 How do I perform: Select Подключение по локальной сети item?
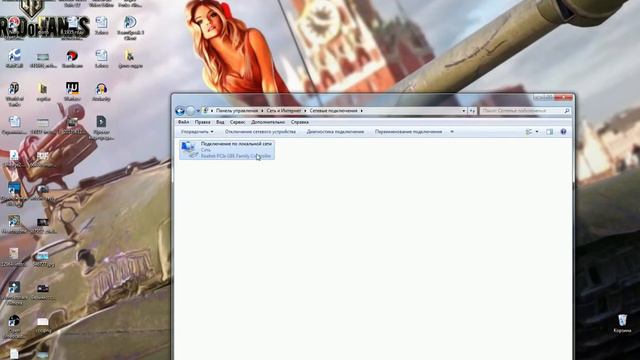click(227, 150)
